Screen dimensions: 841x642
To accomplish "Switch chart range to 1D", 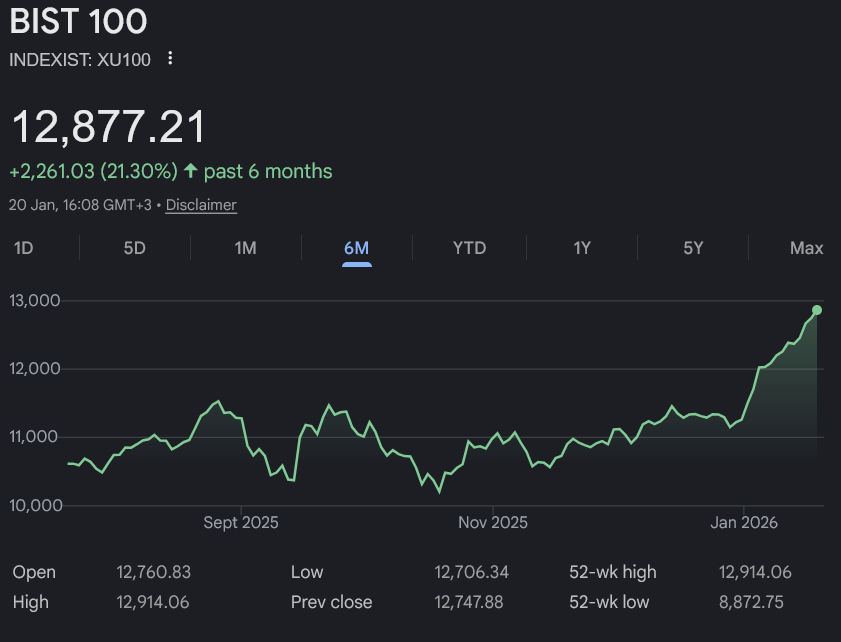I will [24, 248].
